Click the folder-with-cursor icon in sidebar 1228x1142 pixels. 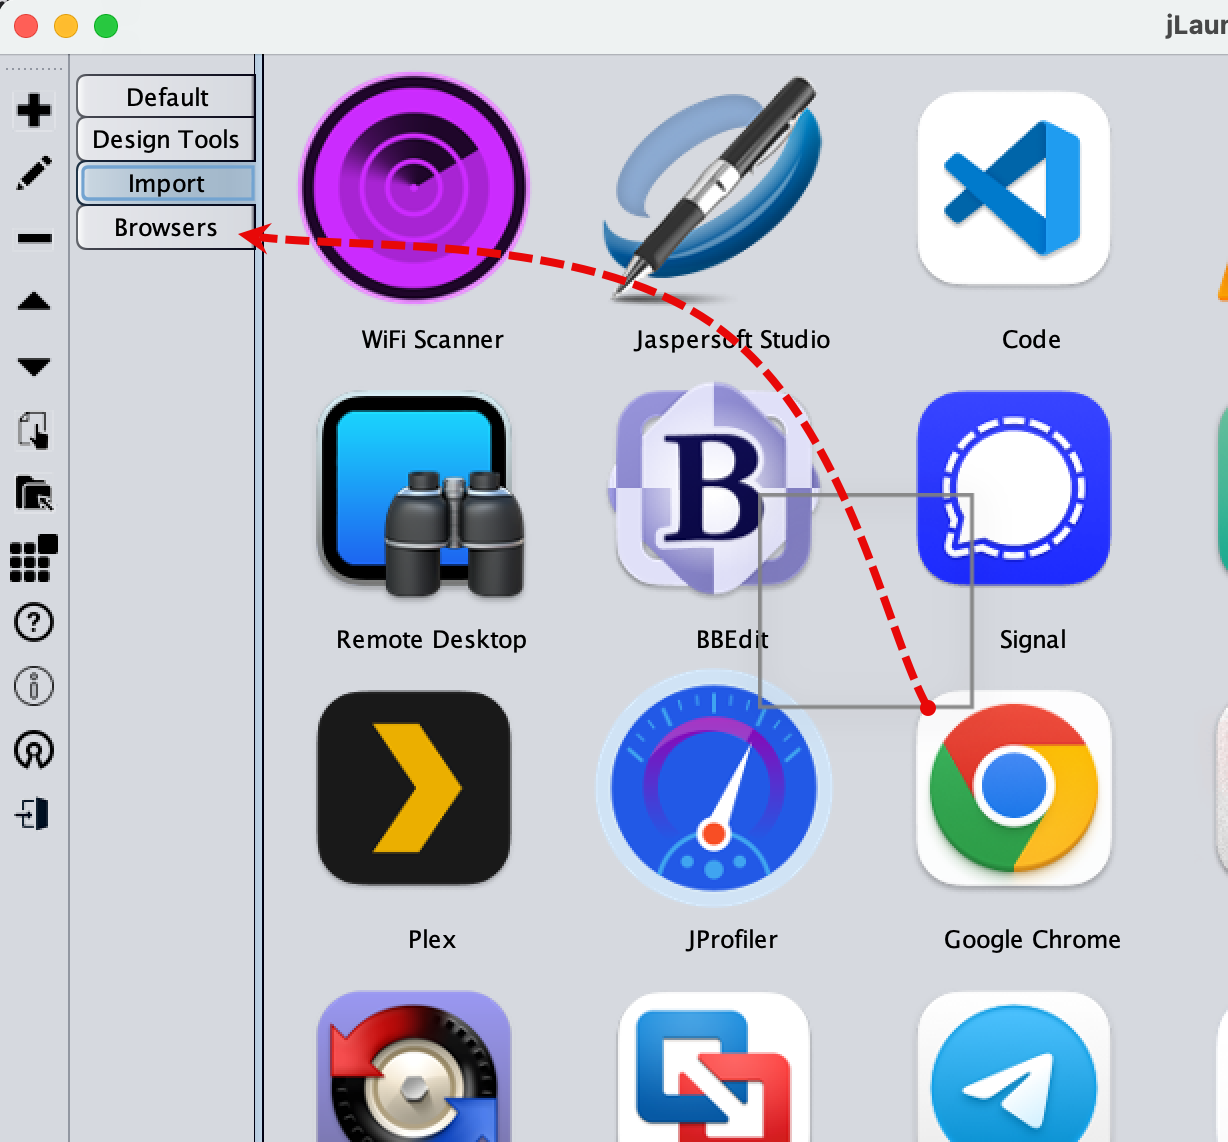[x=34, y=494]
